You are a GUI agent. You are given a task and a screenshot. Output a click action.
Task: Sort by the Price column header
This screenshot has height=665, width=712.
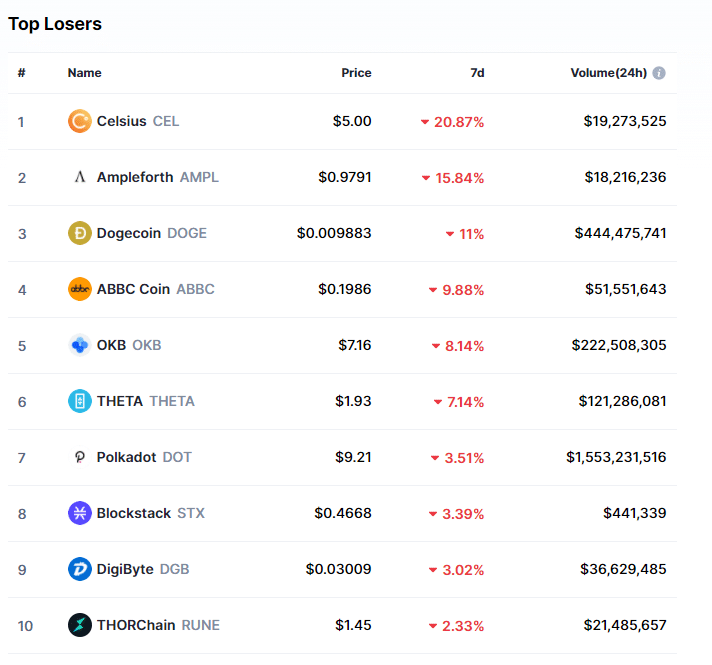[x=355, y=73]
